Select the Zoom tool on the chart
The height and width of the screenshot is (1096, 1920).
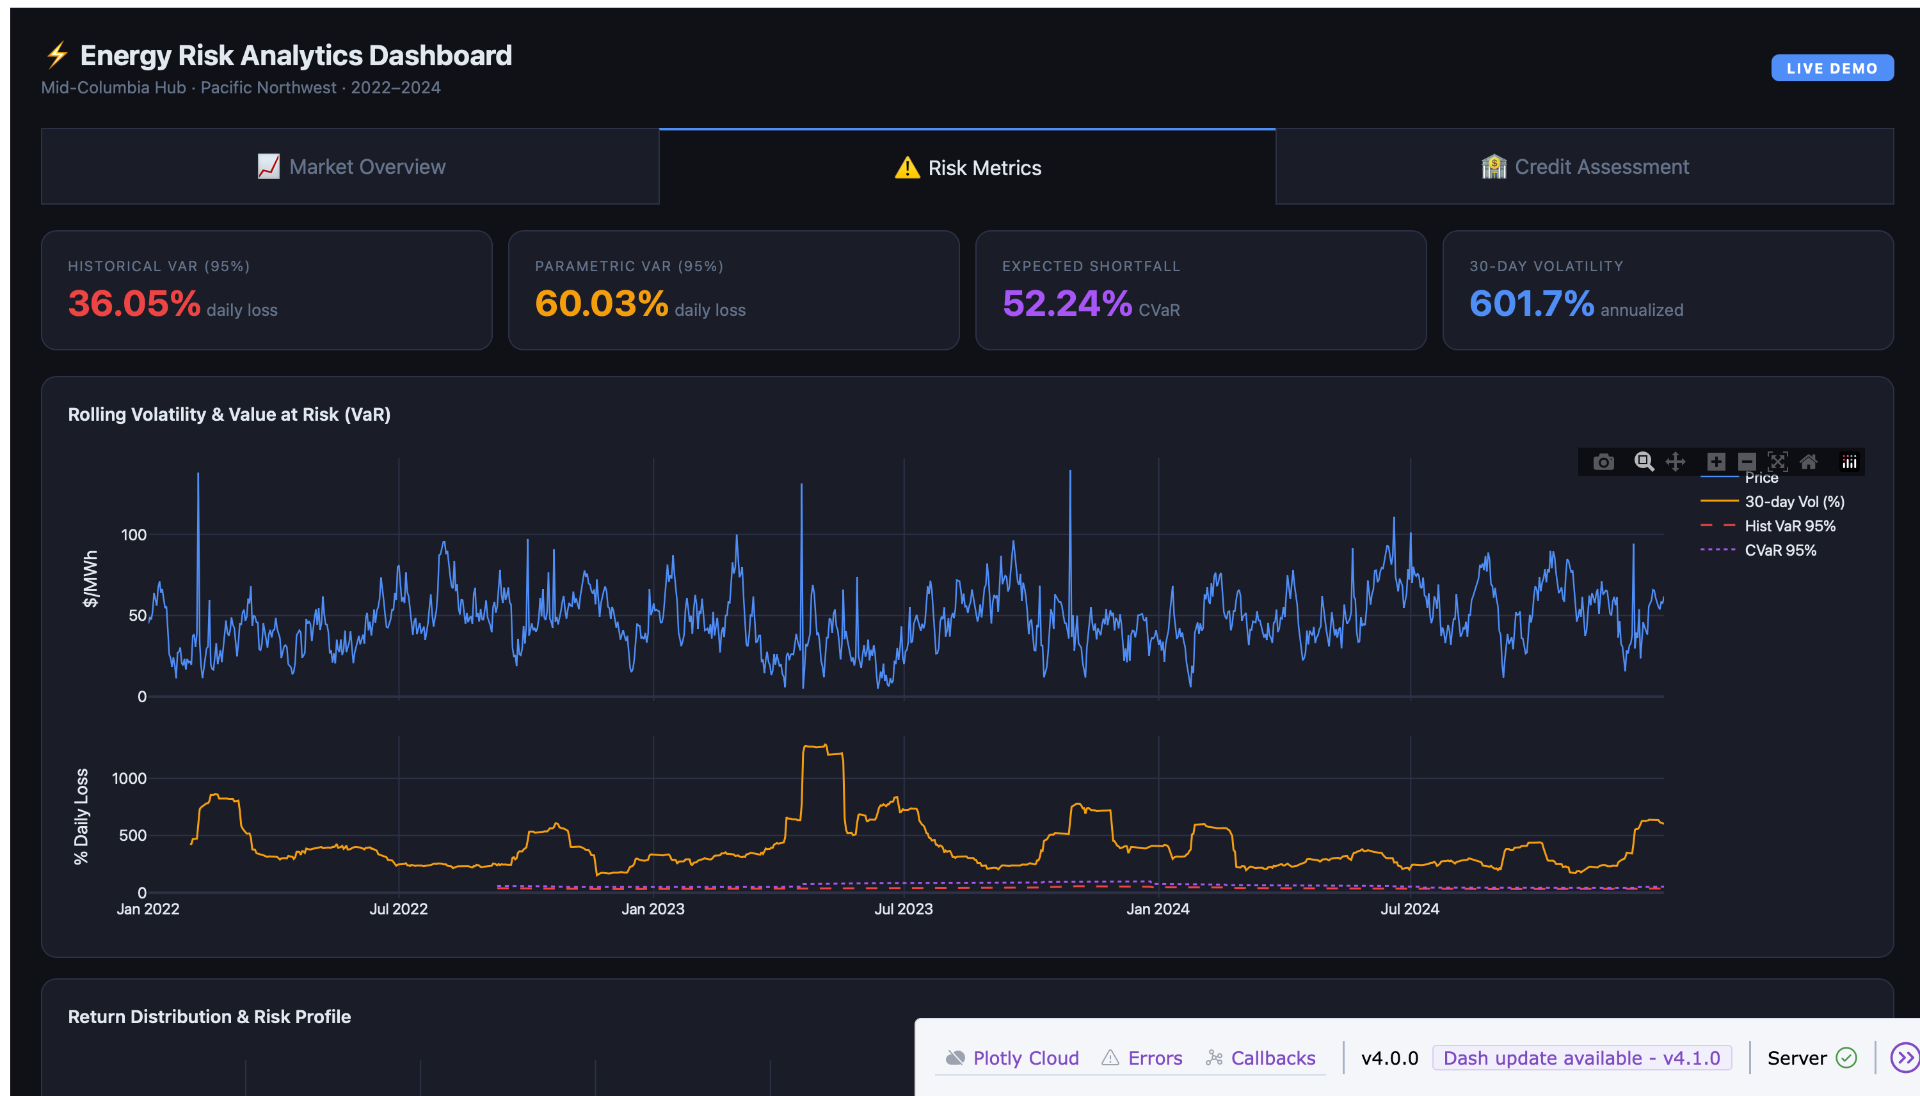(x=1643, y=462)
